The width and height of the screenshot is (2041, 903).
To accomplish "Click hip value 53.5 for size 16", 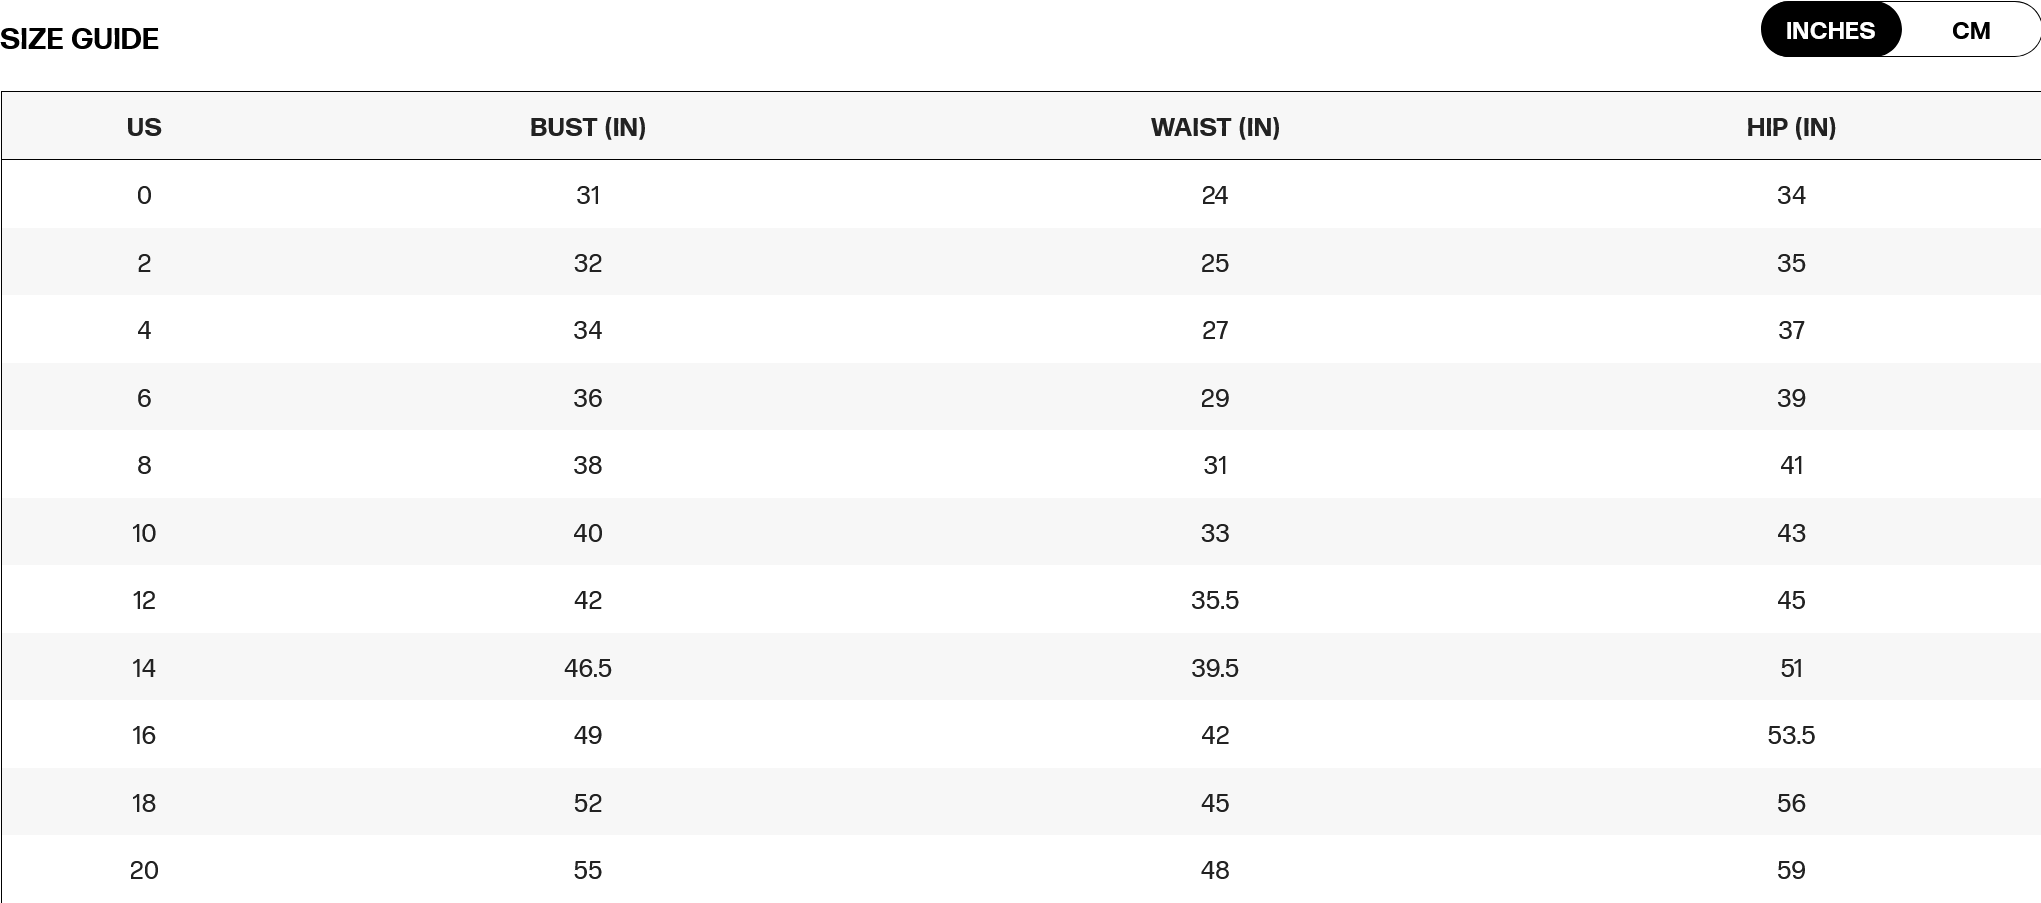I will (x=1791, y=735).
